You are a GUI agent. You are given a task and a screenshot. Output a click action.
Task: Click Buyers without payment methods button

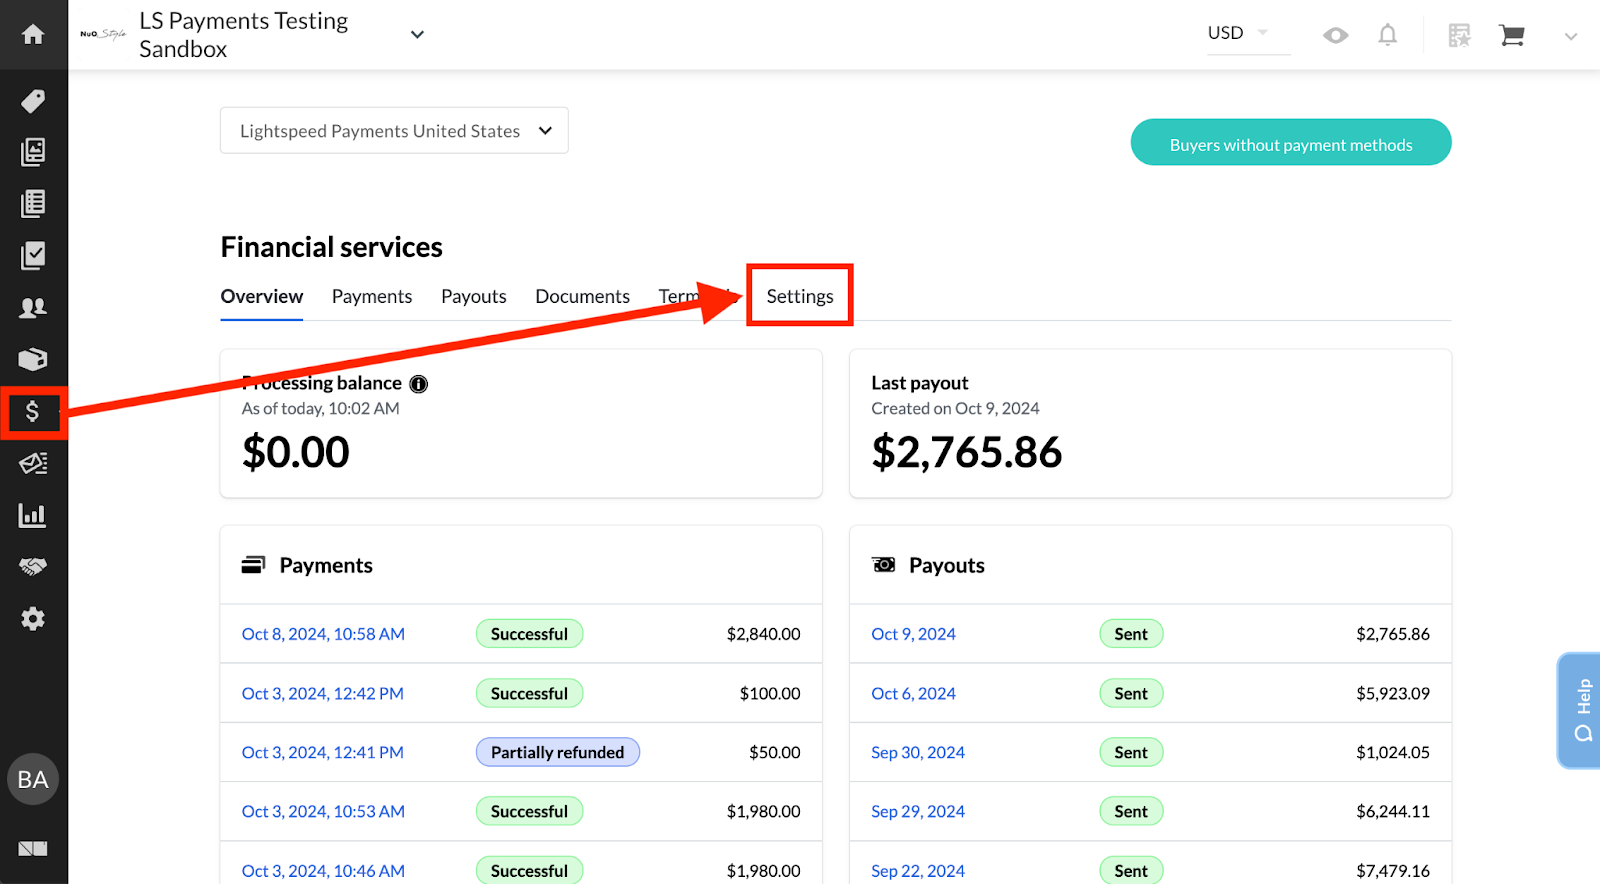click(x=1291, y=143)
